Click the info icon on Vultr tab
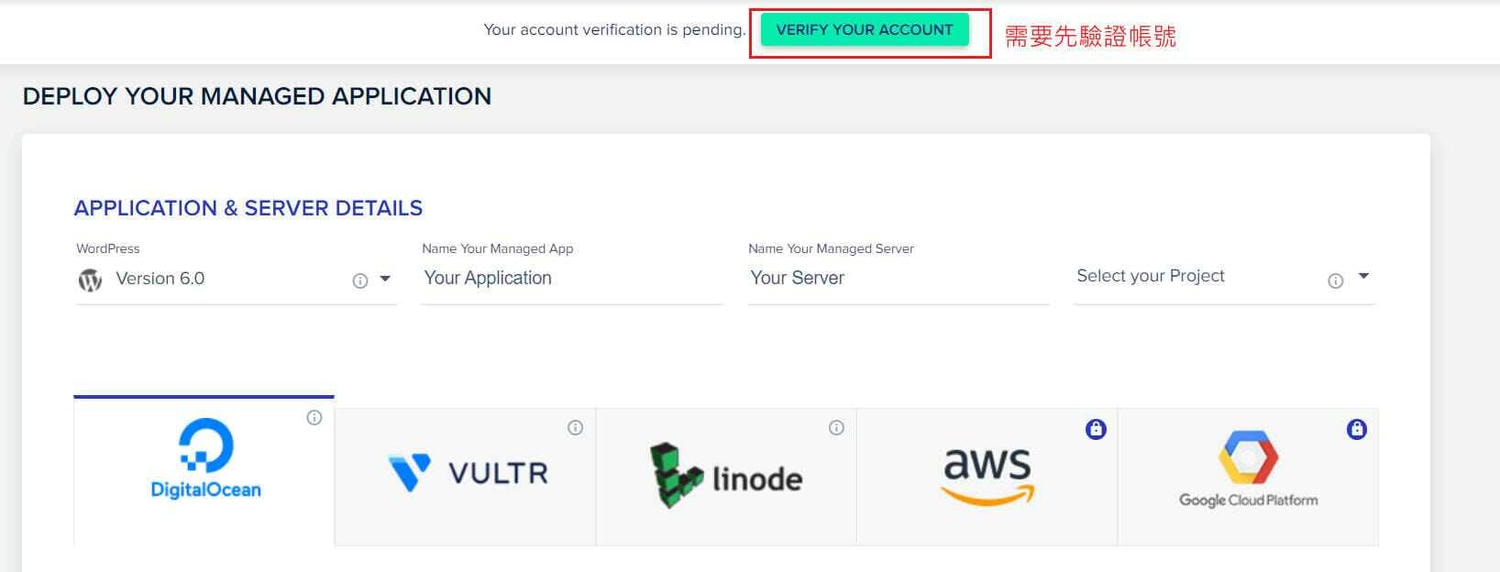Image resolution: width=1500 pixels, height=572 pixels. point(575,428)
